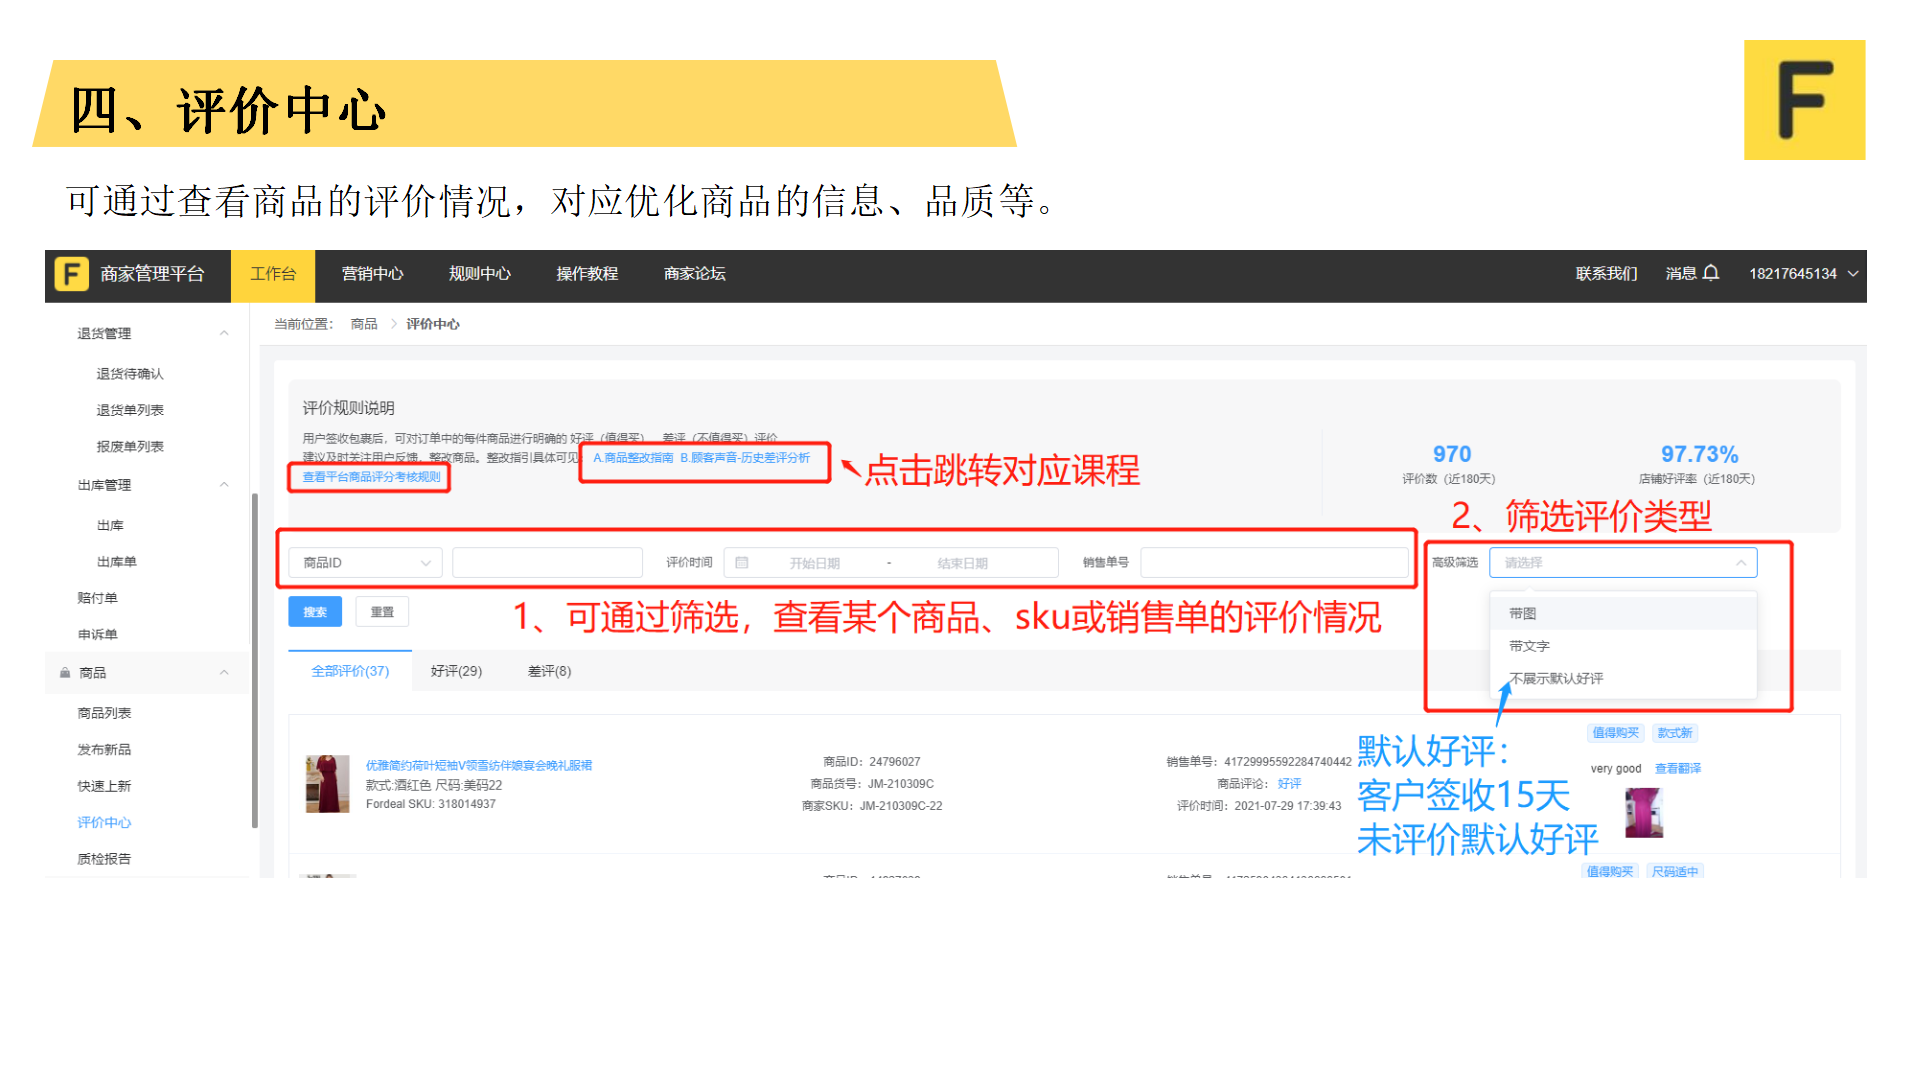Viewport: 1920px width, 1080px height.
Task: Click the red dress product thumbnail
Action: (327, 784)
